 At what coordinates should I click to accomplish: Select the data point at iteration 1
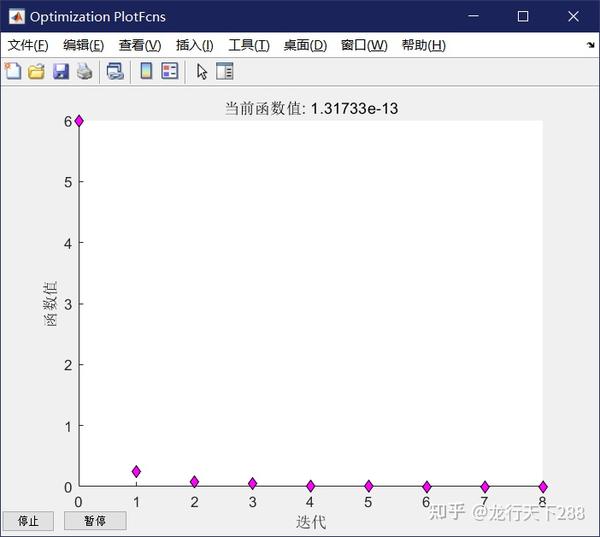click(x=136, y=472)
